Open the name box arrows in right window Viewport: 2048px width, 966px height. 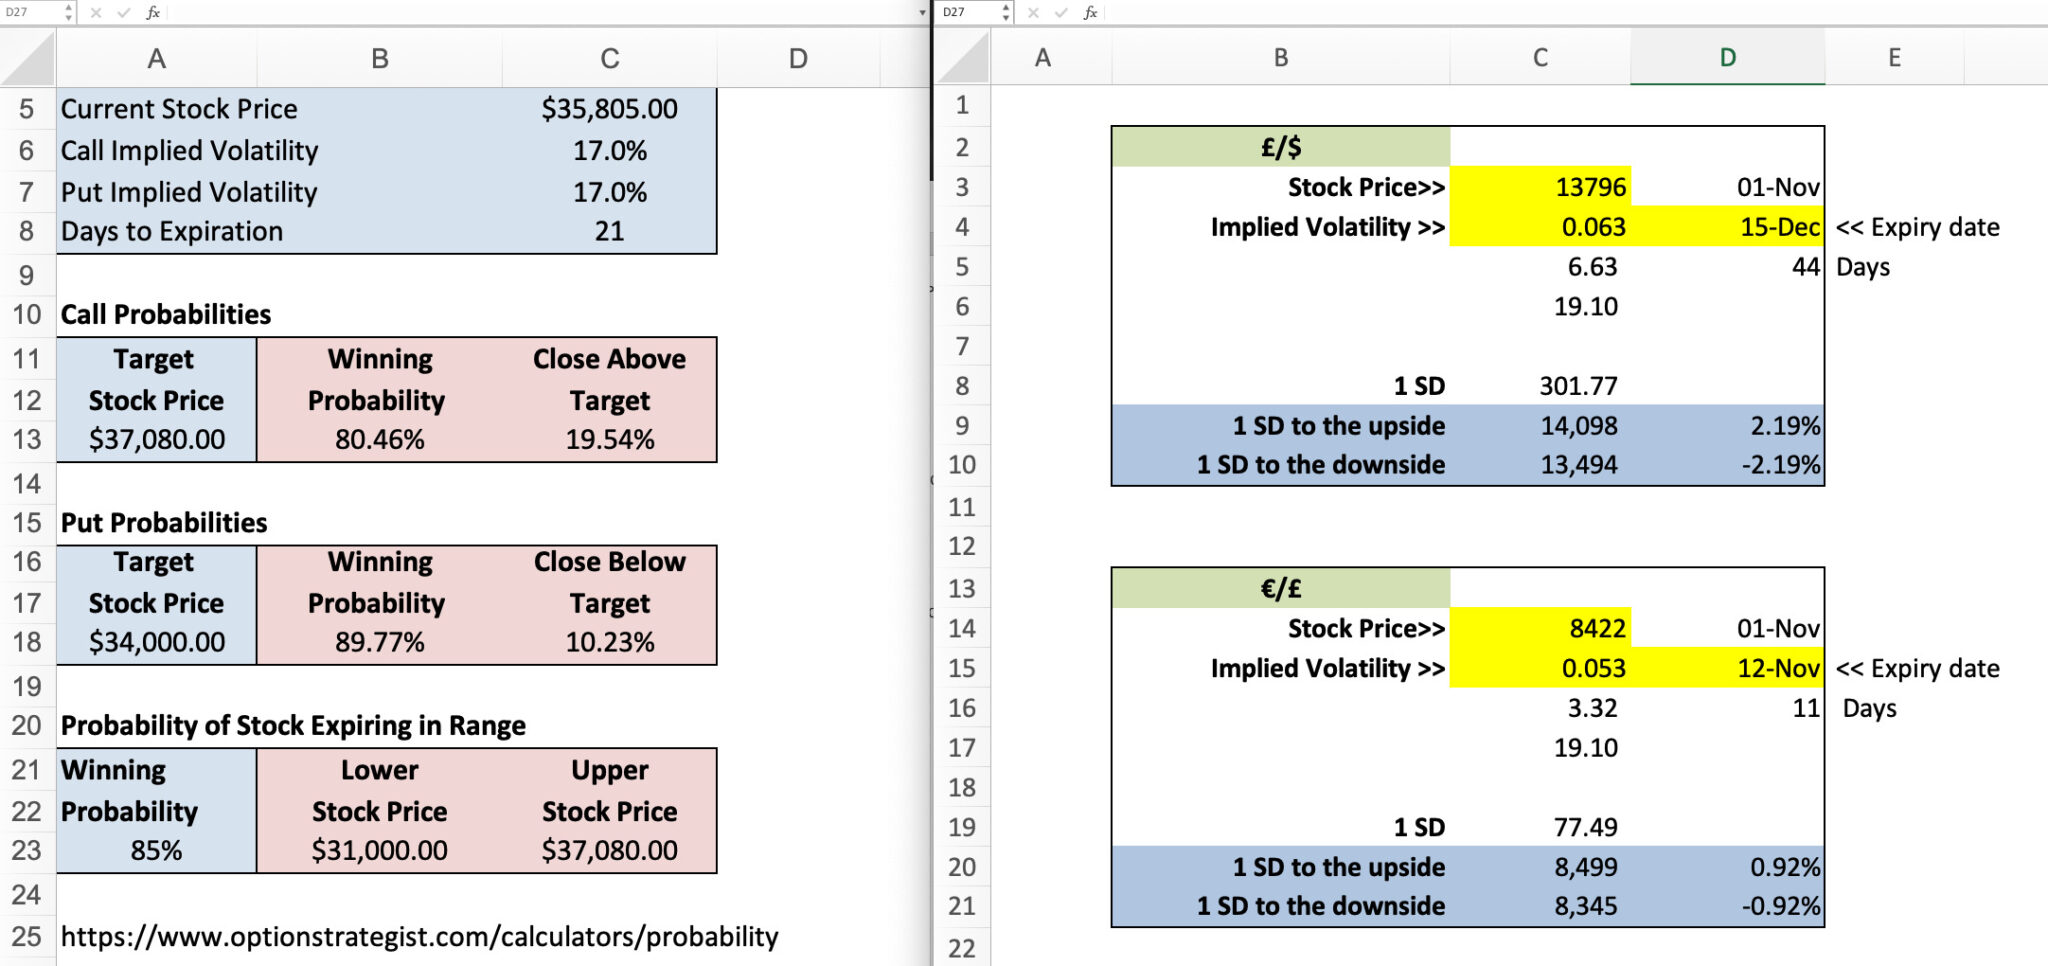(x=1005, y=12)
